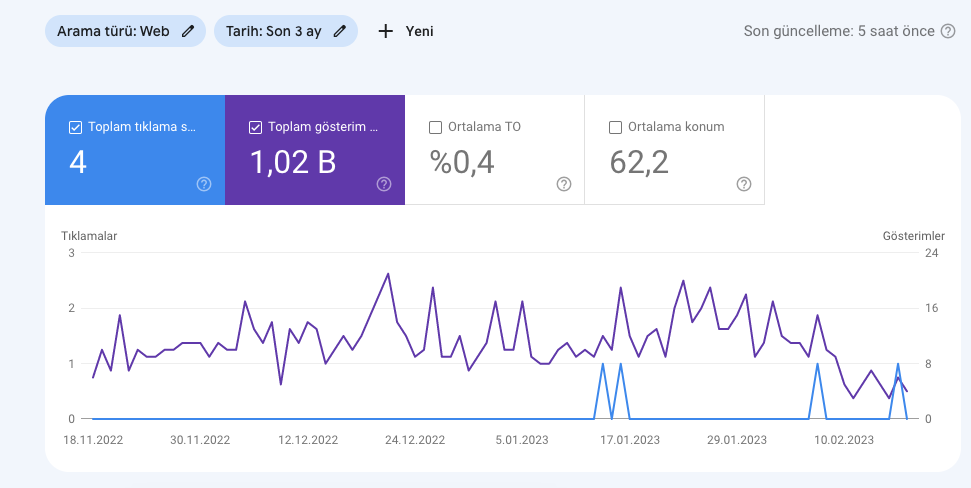The height and width of the screenshot is (488, 971).
Task: Click help icon on Ortalama konum card
Action: tap(744, 184)
